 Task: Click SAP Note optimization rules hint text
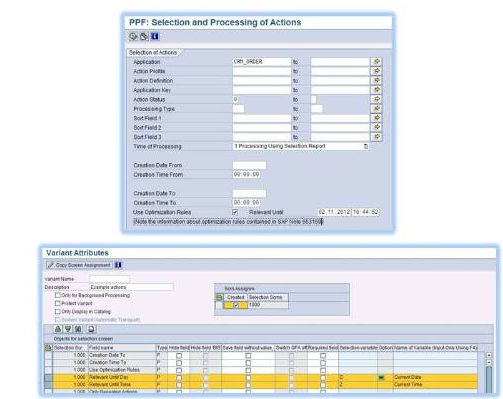click(228, 222)
